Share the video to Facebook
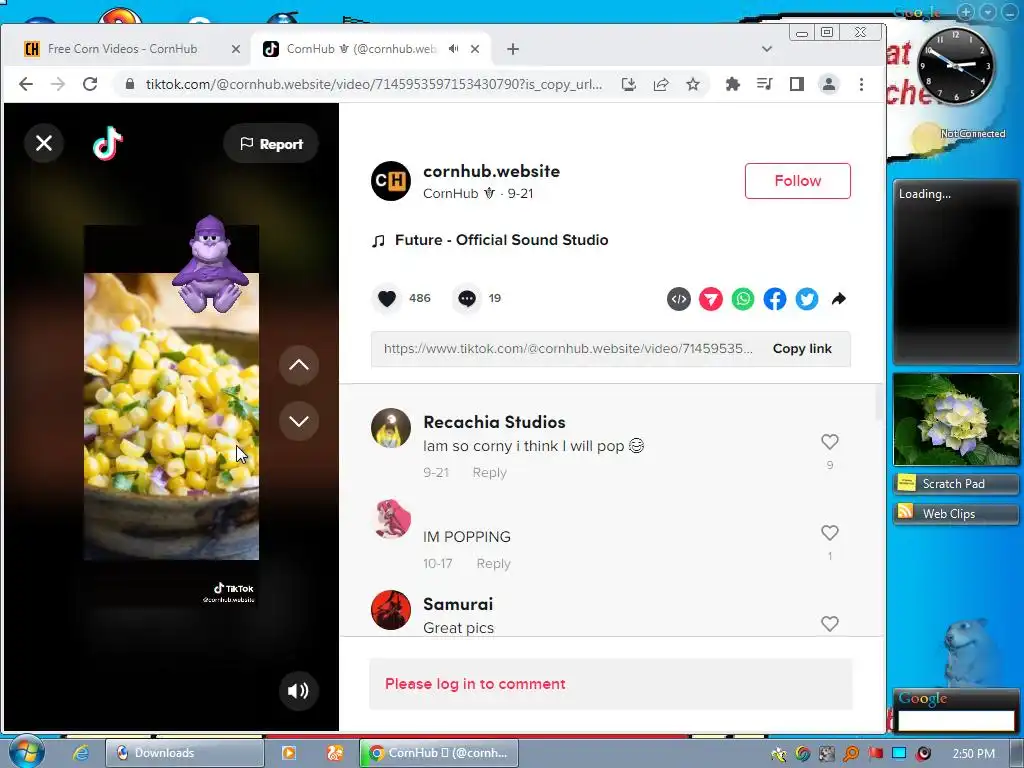Viewport: 1024px width, 768px height. coord(775,299)
